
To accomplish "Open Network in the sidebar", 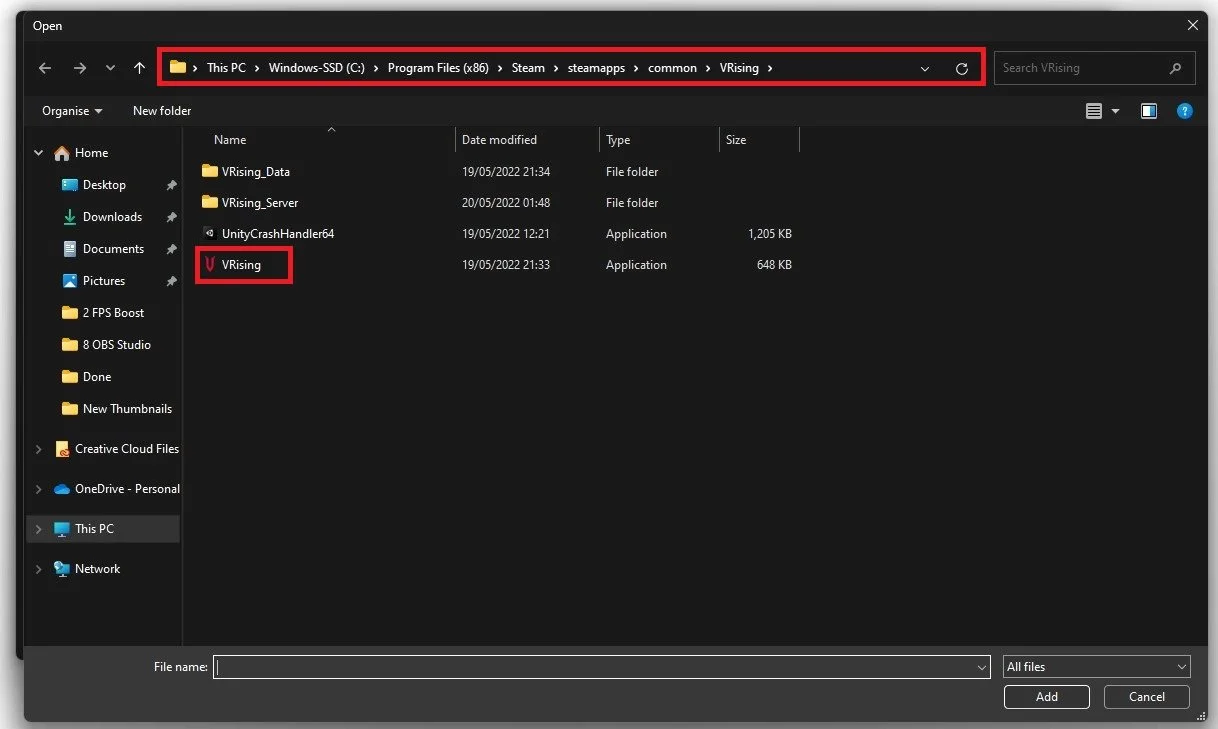I will pyautogui.click(x=97, y=569).
